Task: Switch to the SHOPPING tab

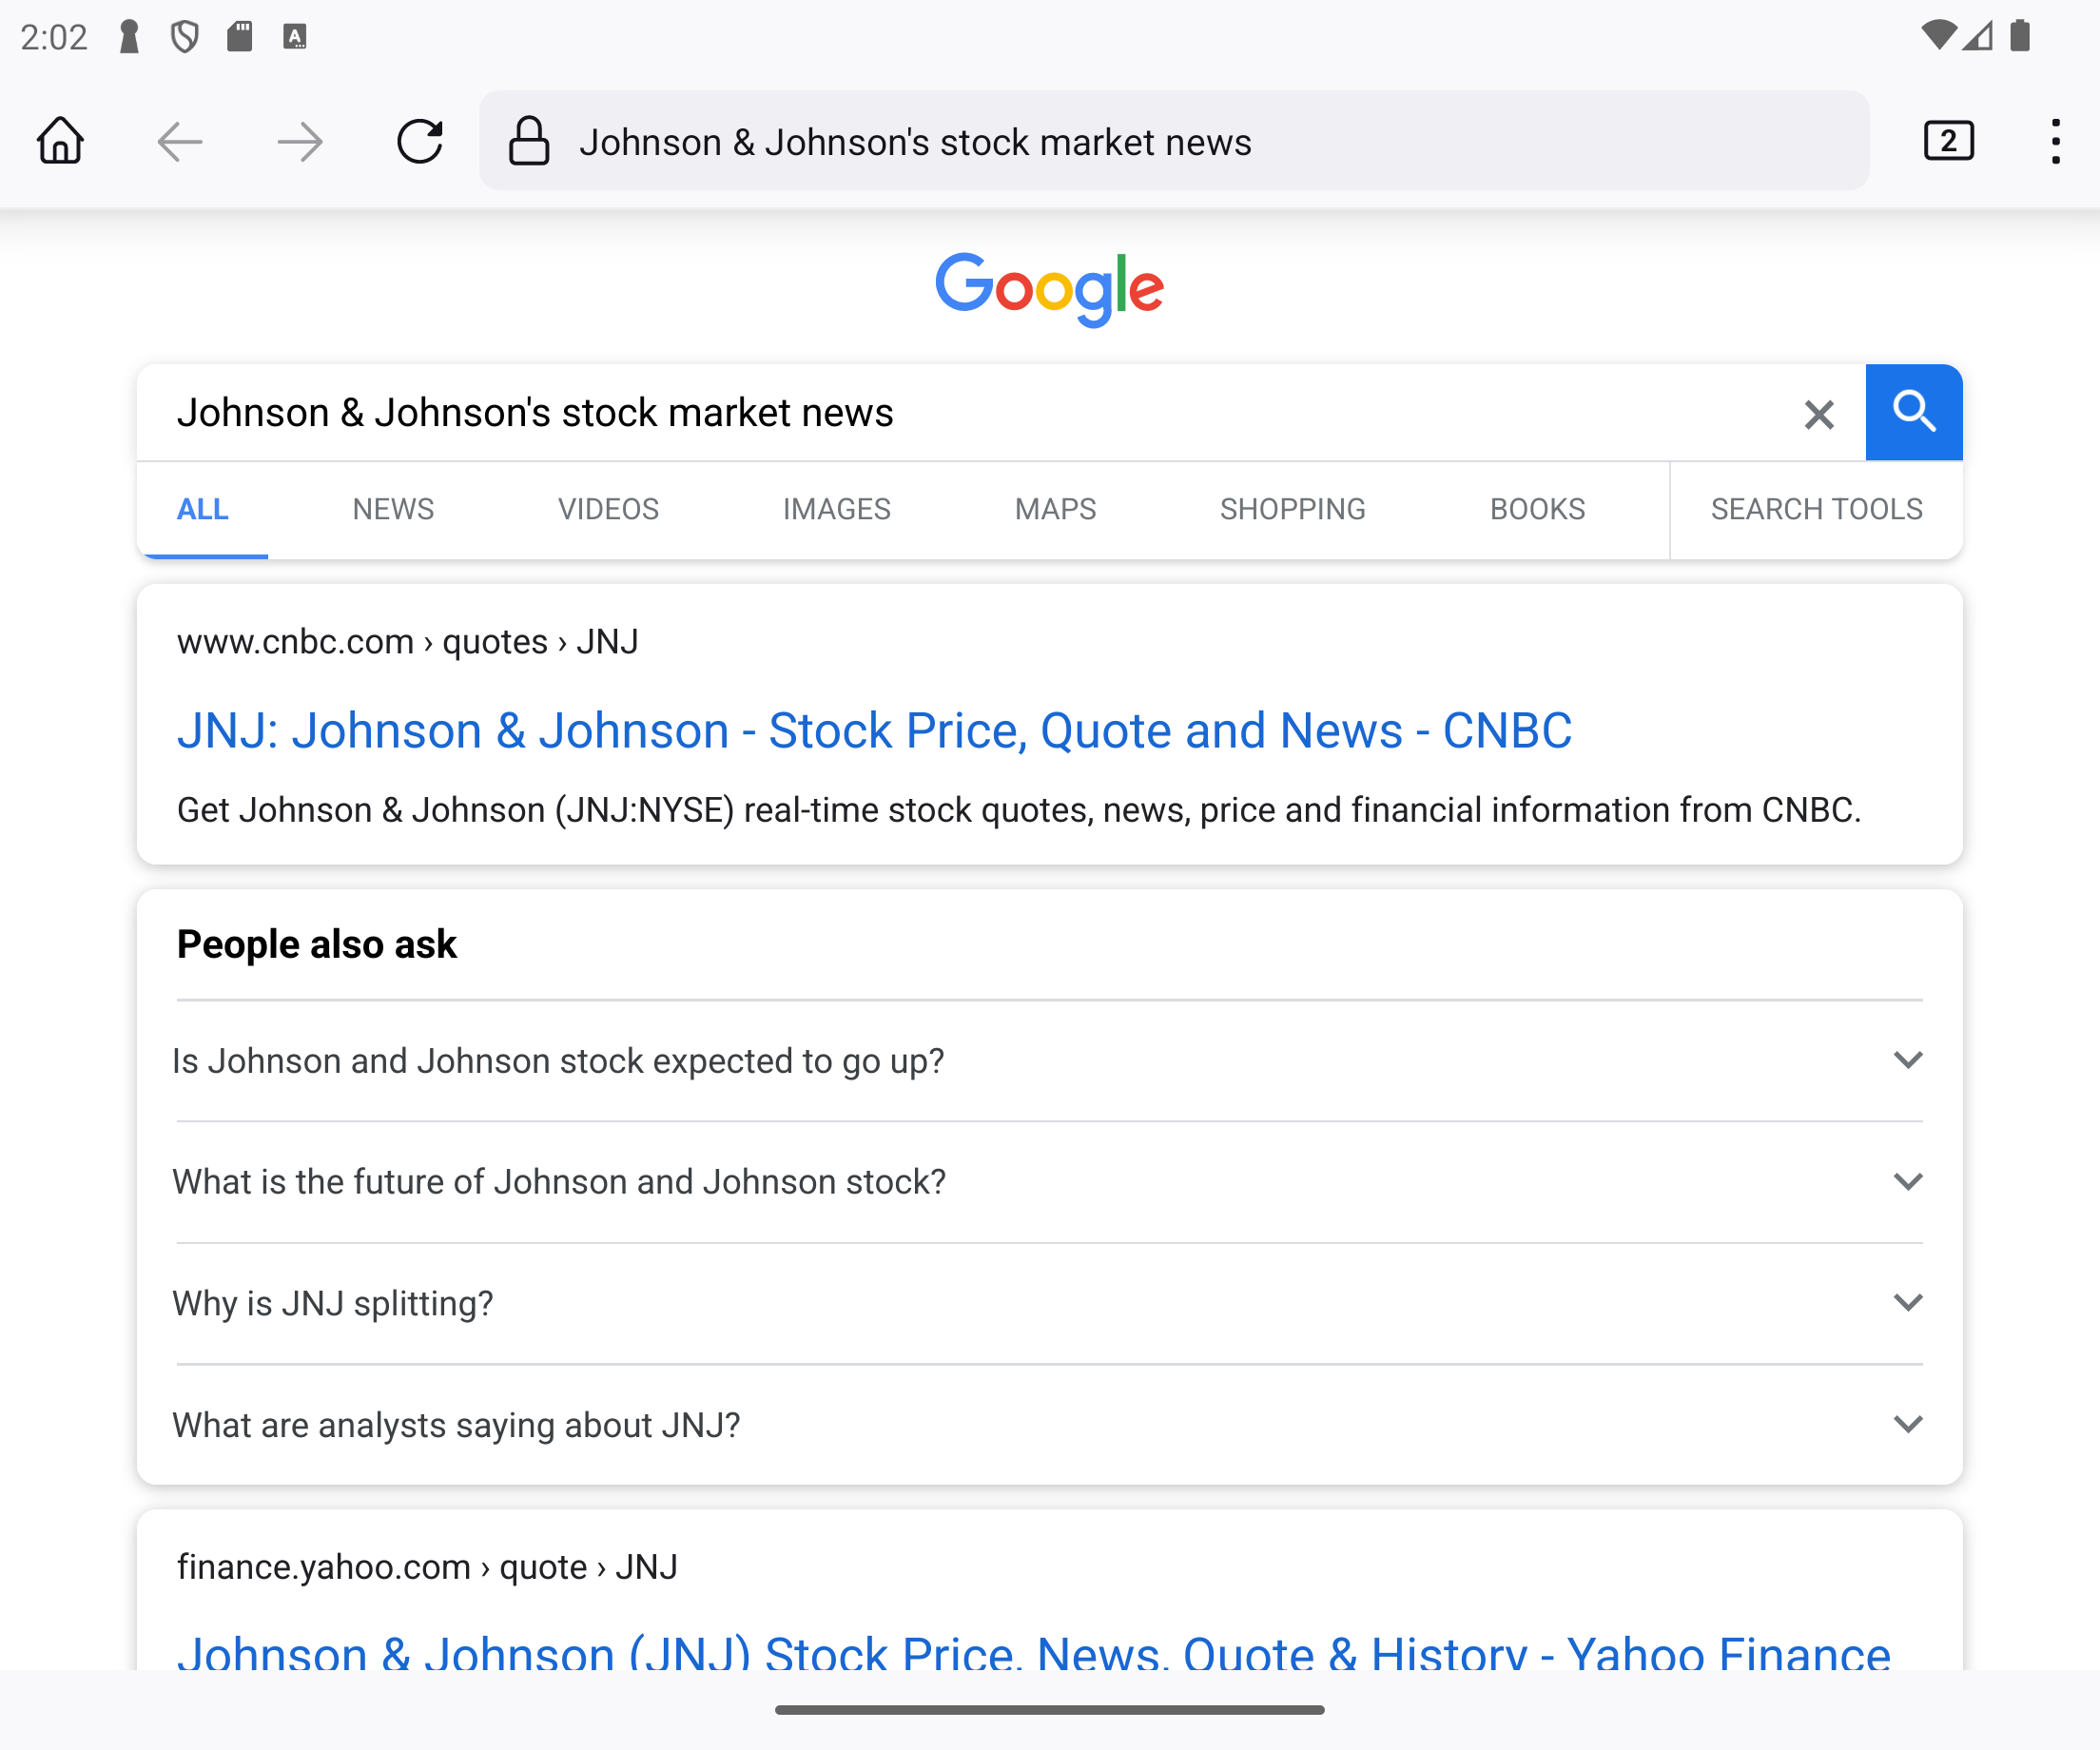Action: [1292, 510]
